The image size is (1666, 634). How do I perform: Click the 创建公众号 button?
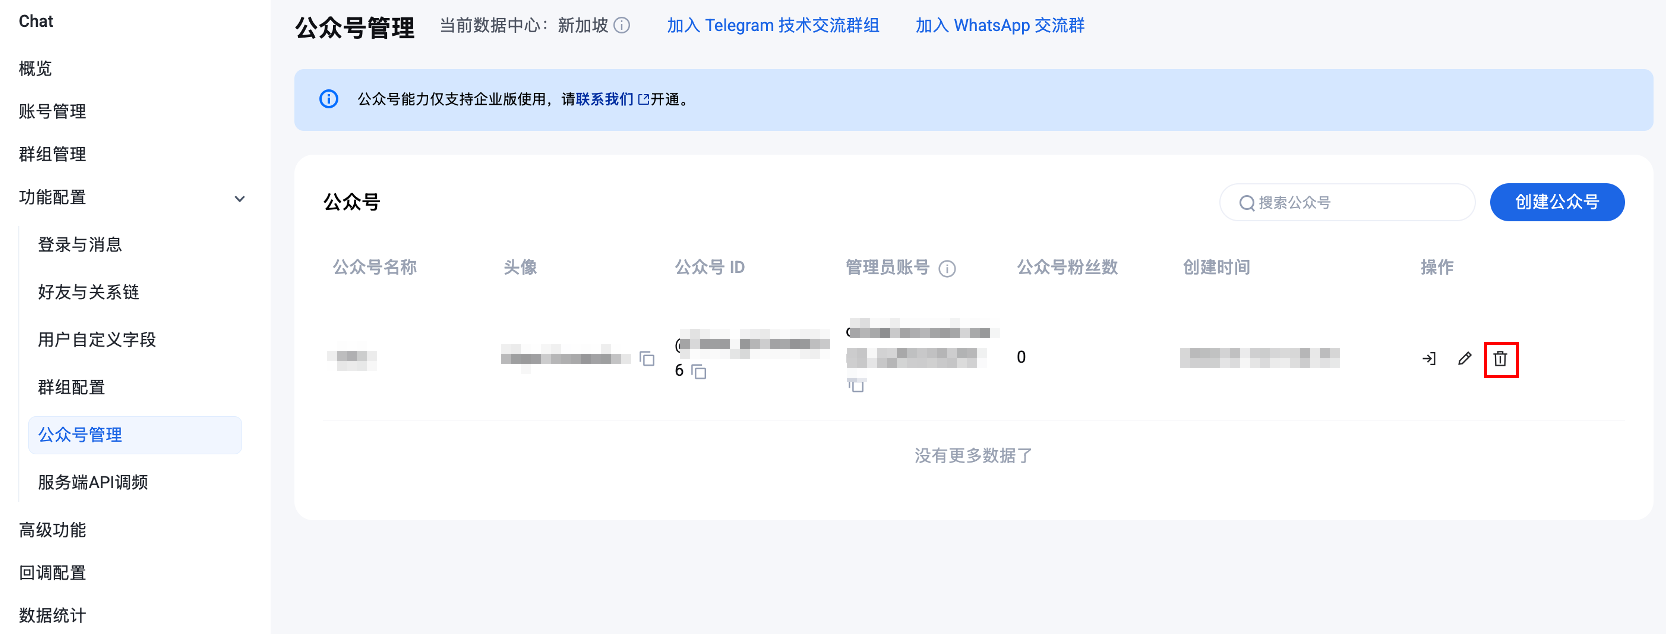[1557, 202]
